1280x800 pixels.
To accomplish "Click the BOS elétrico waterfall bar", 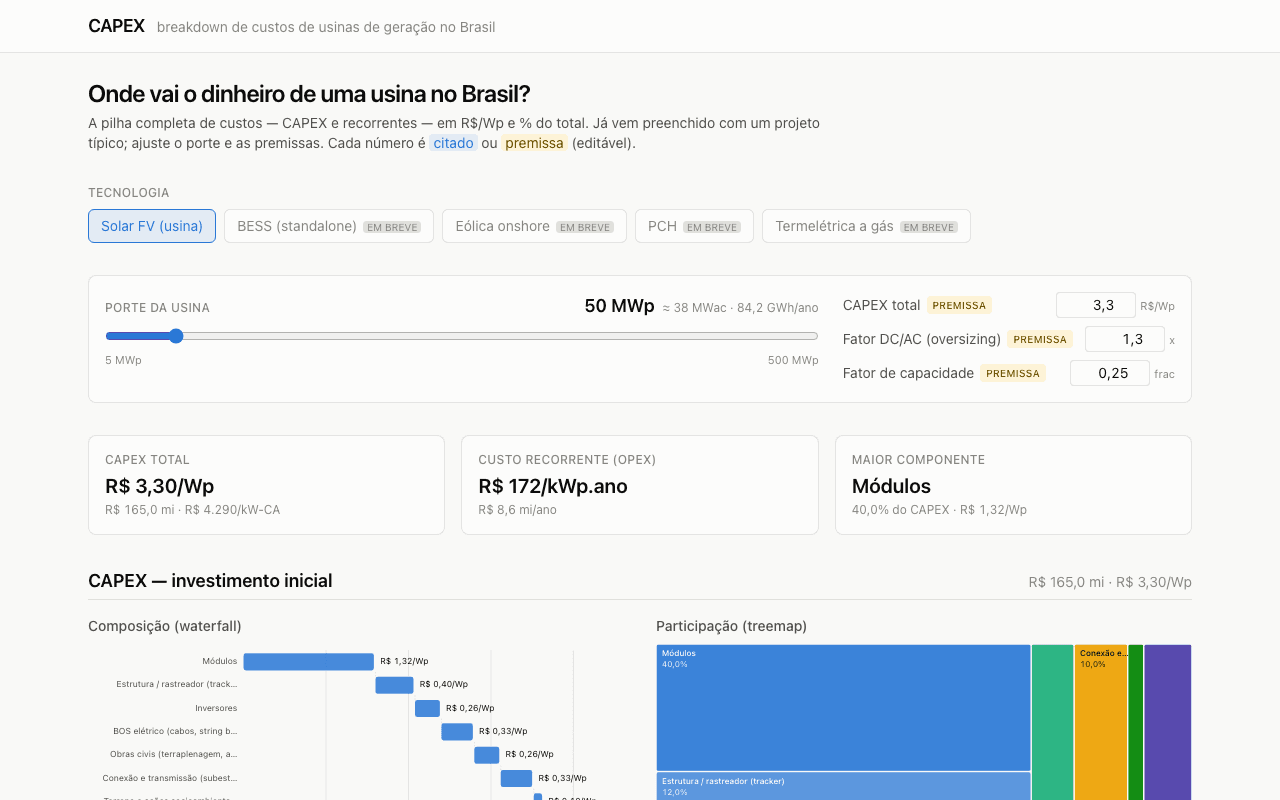I will tap(457, 731).
